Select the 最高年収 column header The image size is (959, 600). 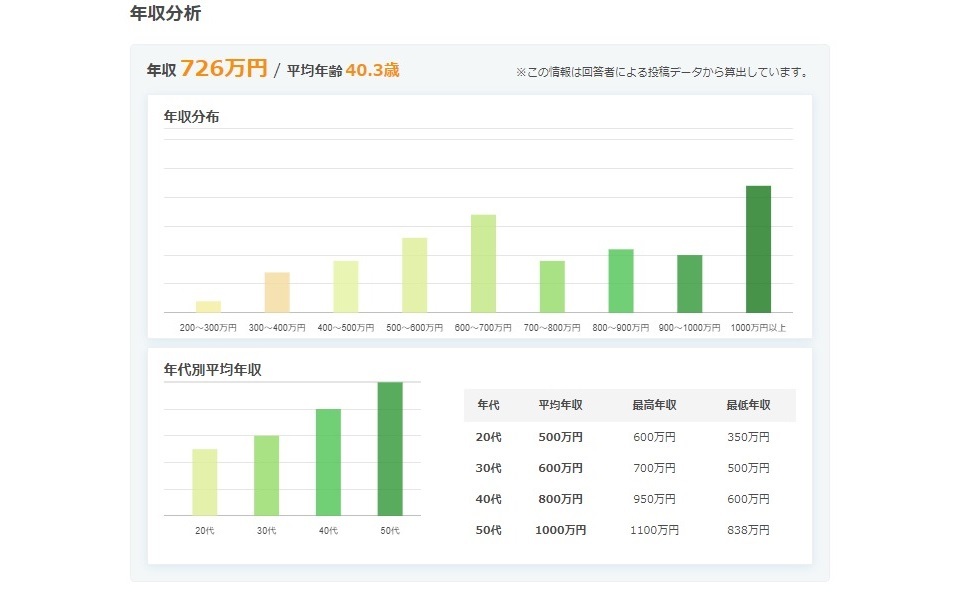pos(655,404)
